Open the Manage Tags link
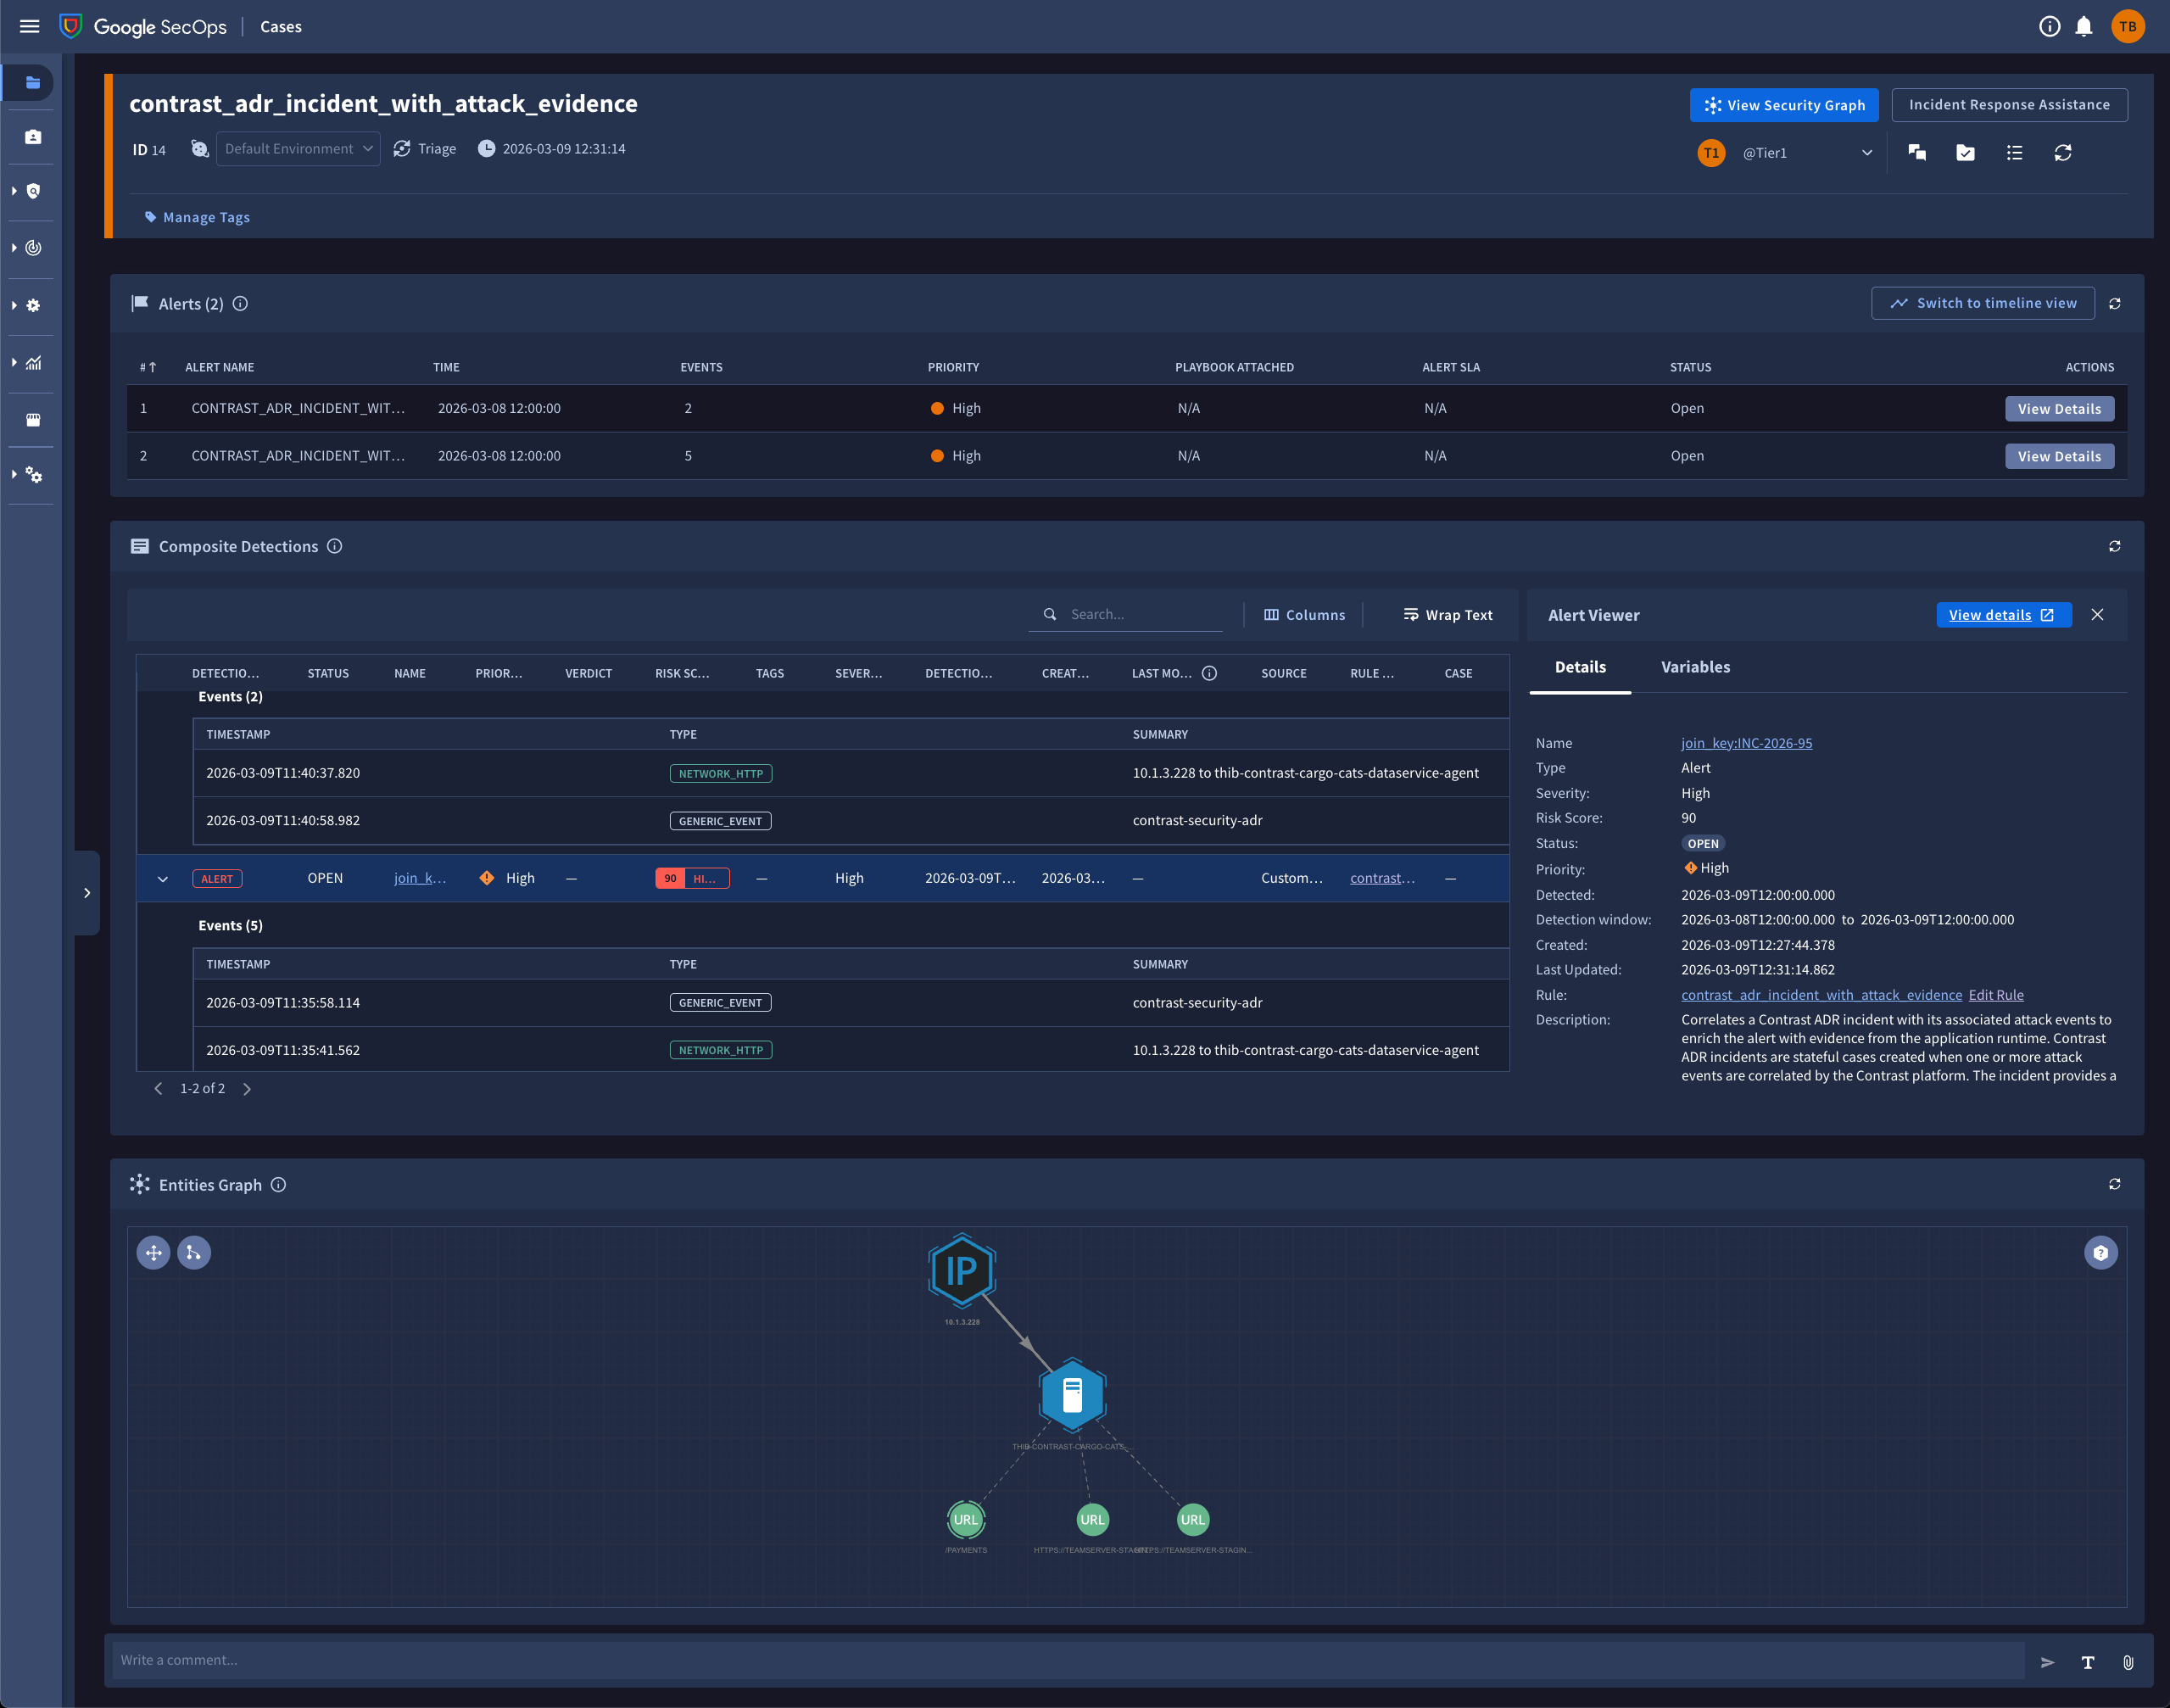Screen dimensions: 2170x1708 [x=197, y=217]
